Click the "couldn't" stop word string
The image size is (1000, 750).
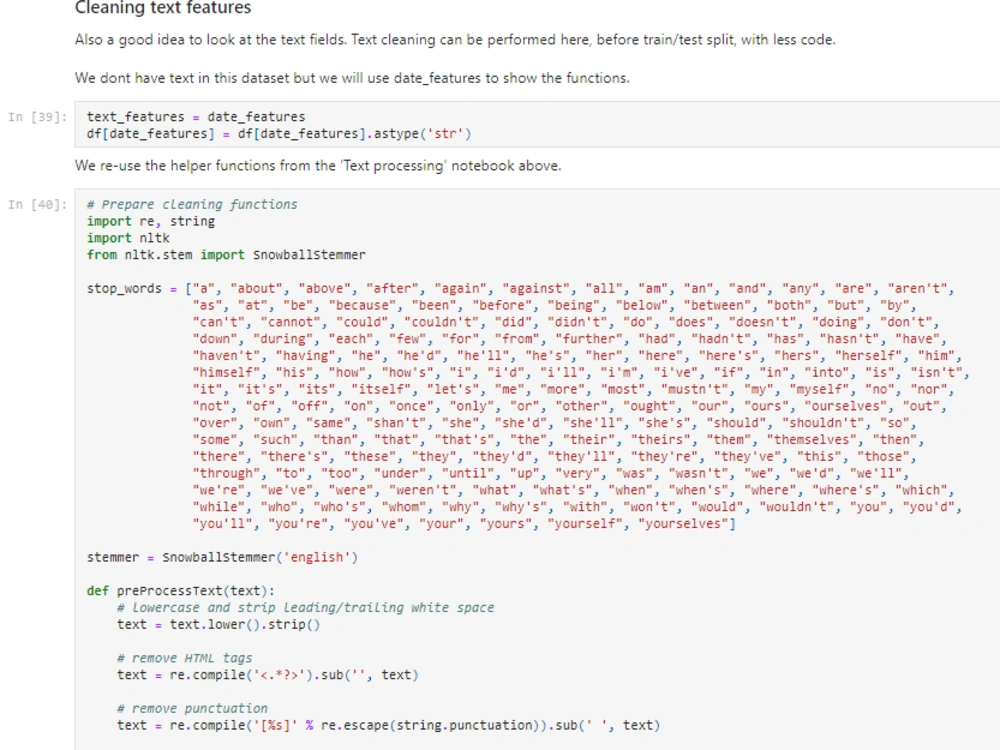tap(441, 322)
